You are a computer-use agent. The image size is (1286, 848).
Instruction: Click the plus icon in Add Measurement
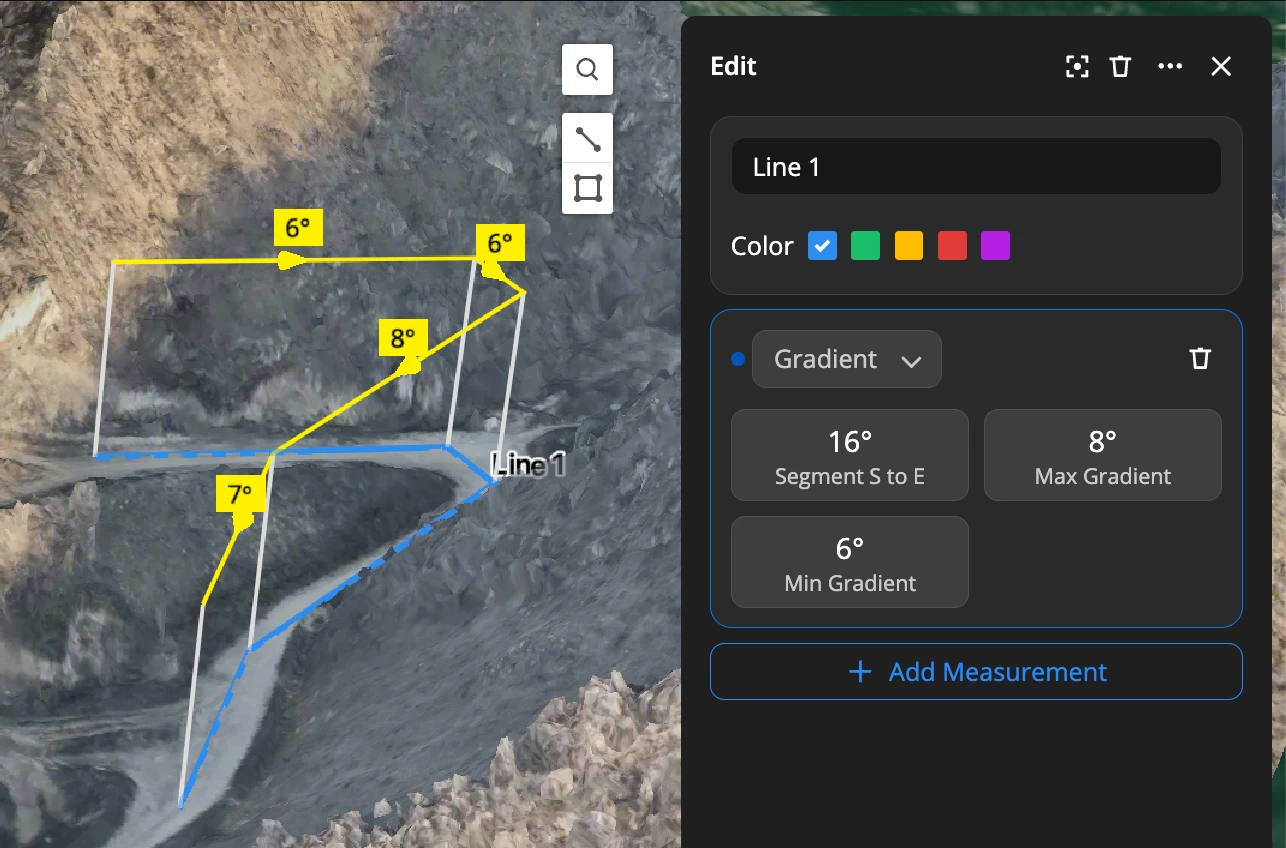[860, 671]
